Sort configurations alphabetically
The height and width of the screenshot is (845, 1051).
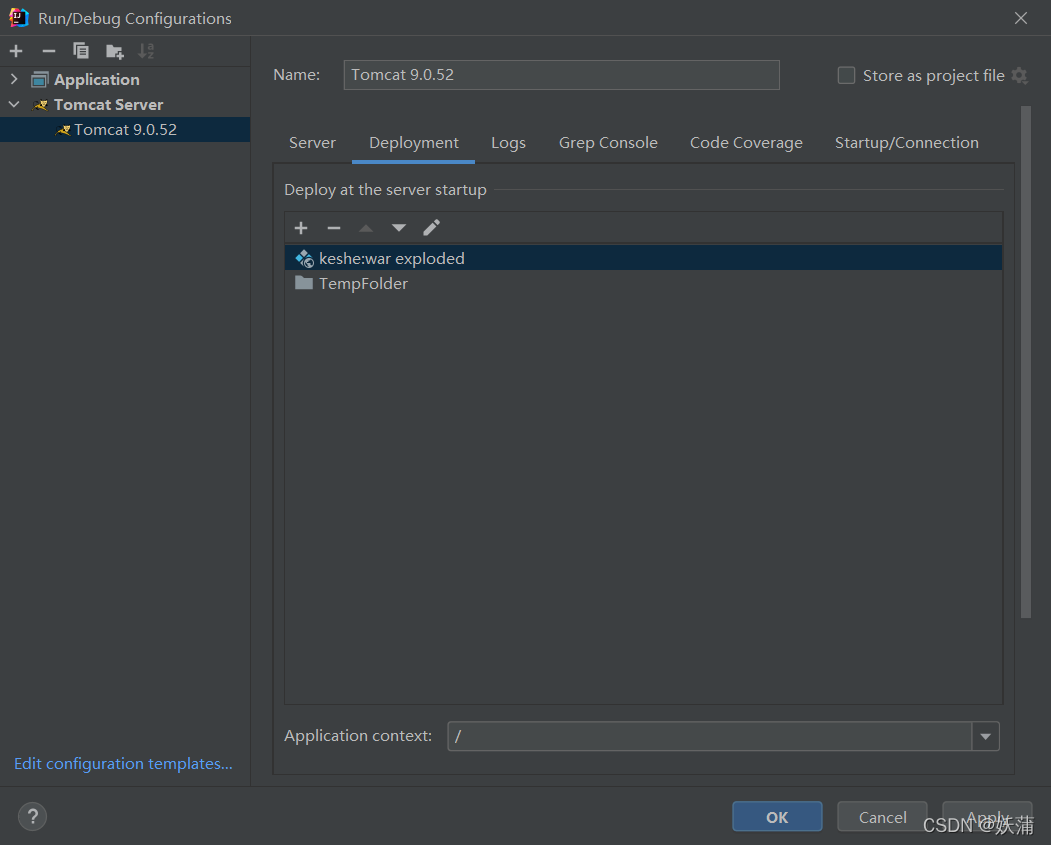pos(146,51)
